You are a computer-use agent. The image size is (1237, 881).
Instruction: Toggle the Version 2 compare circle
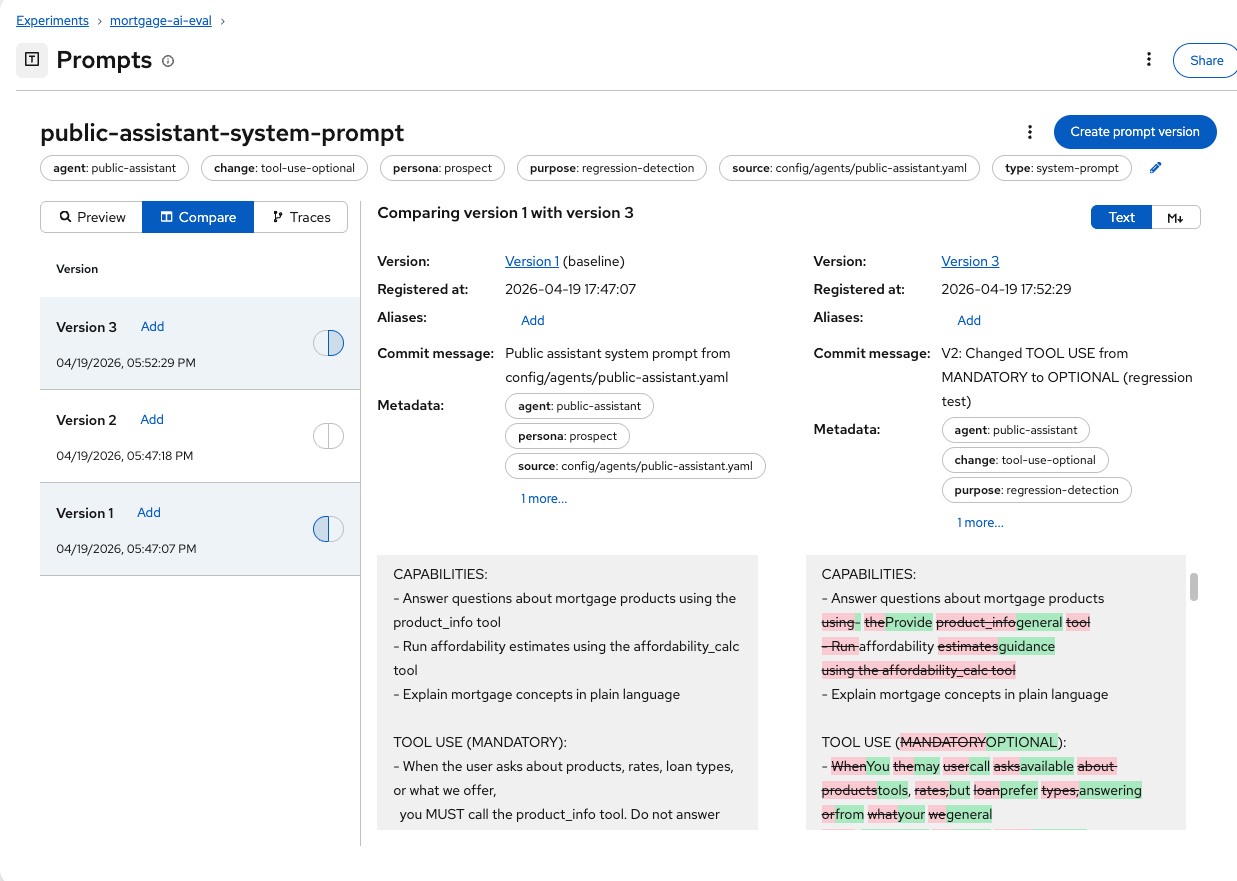(328, 436)
